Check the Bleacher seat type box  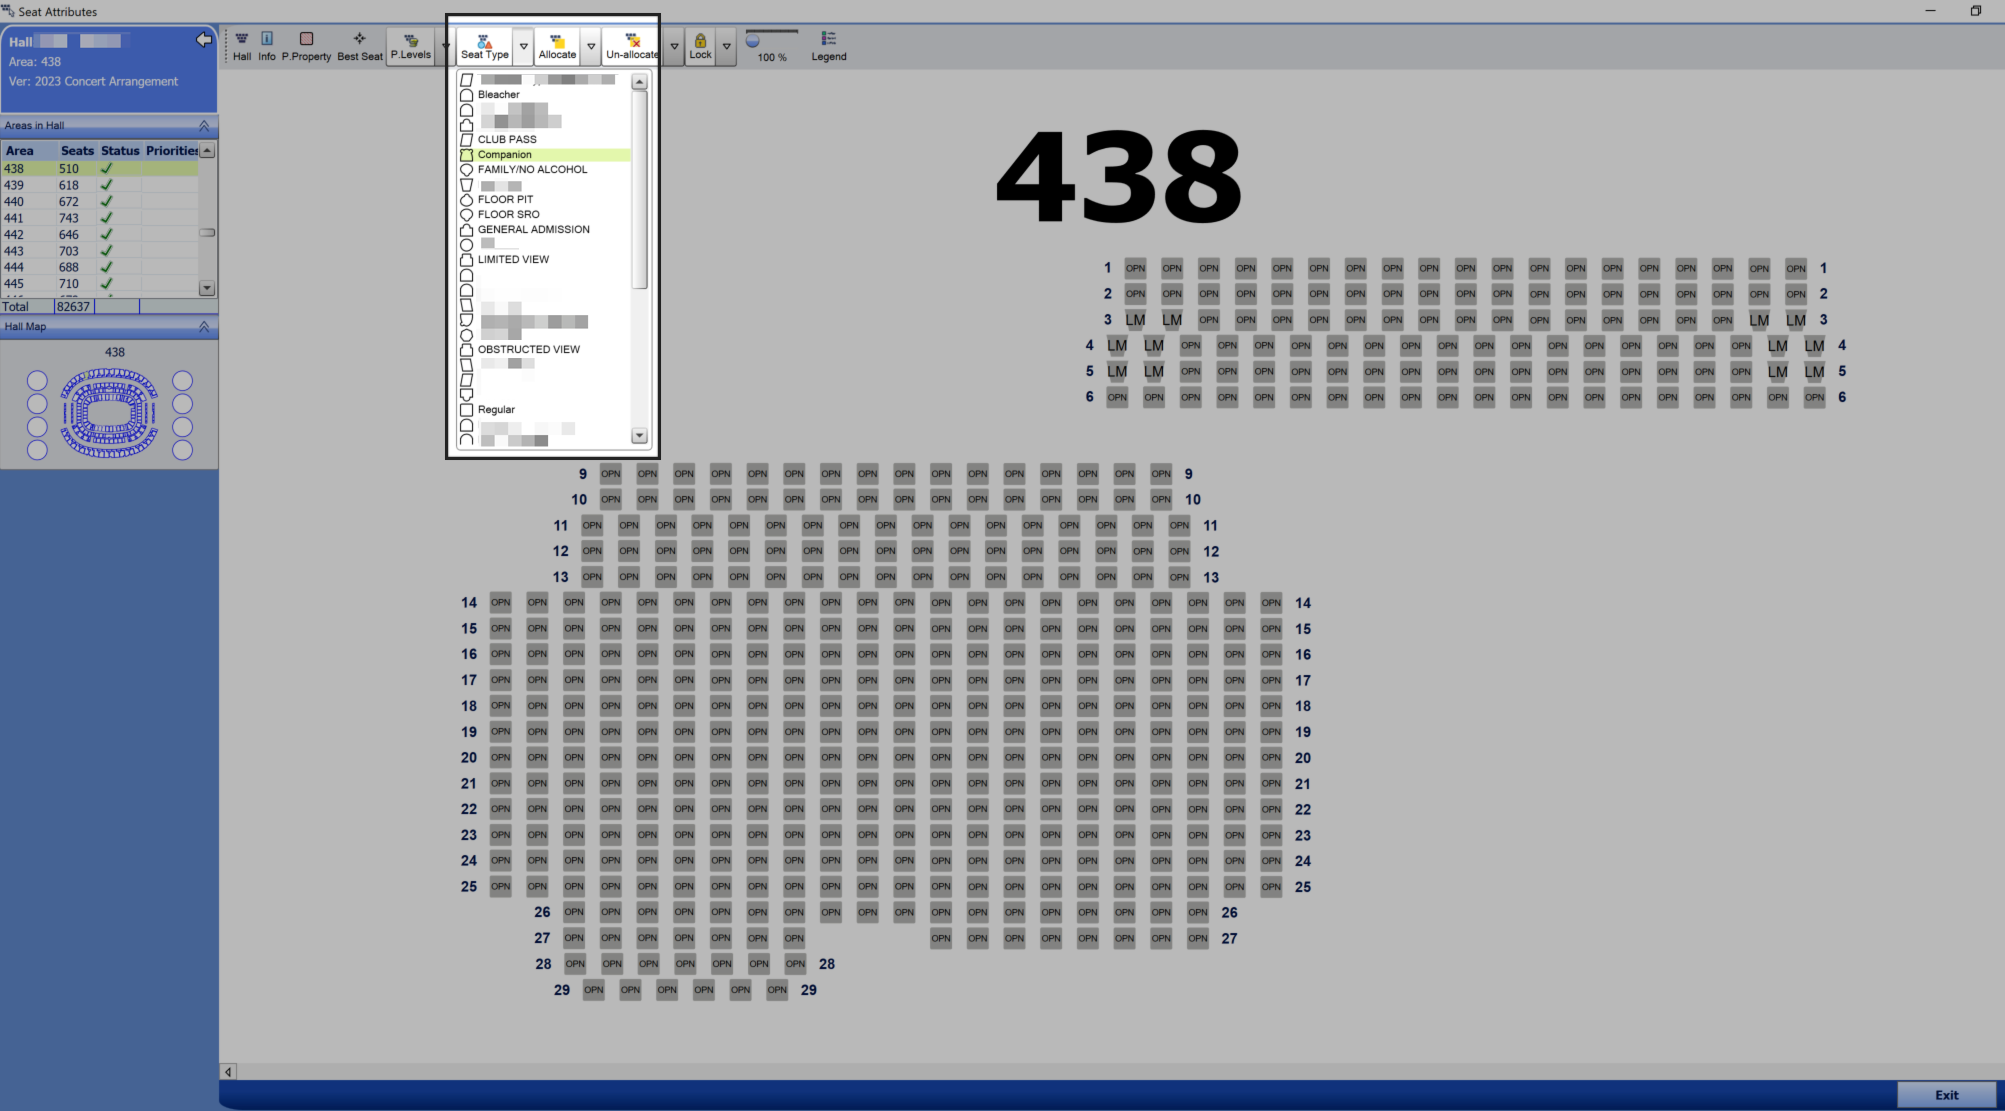coord(466,95)
